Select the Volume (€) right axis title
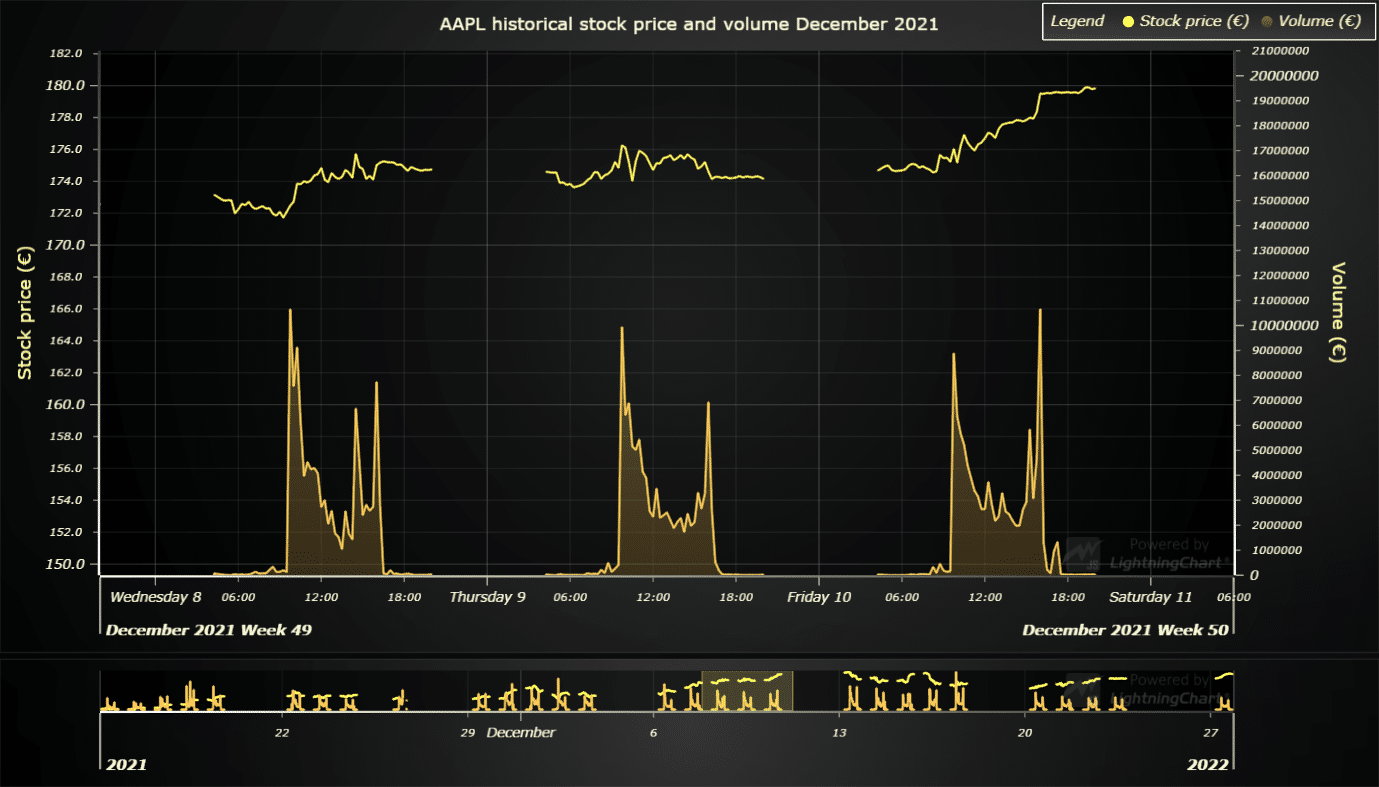The width and height of the screenshot is (1379, 787). pyautogui.click(x=1338, y=312)
